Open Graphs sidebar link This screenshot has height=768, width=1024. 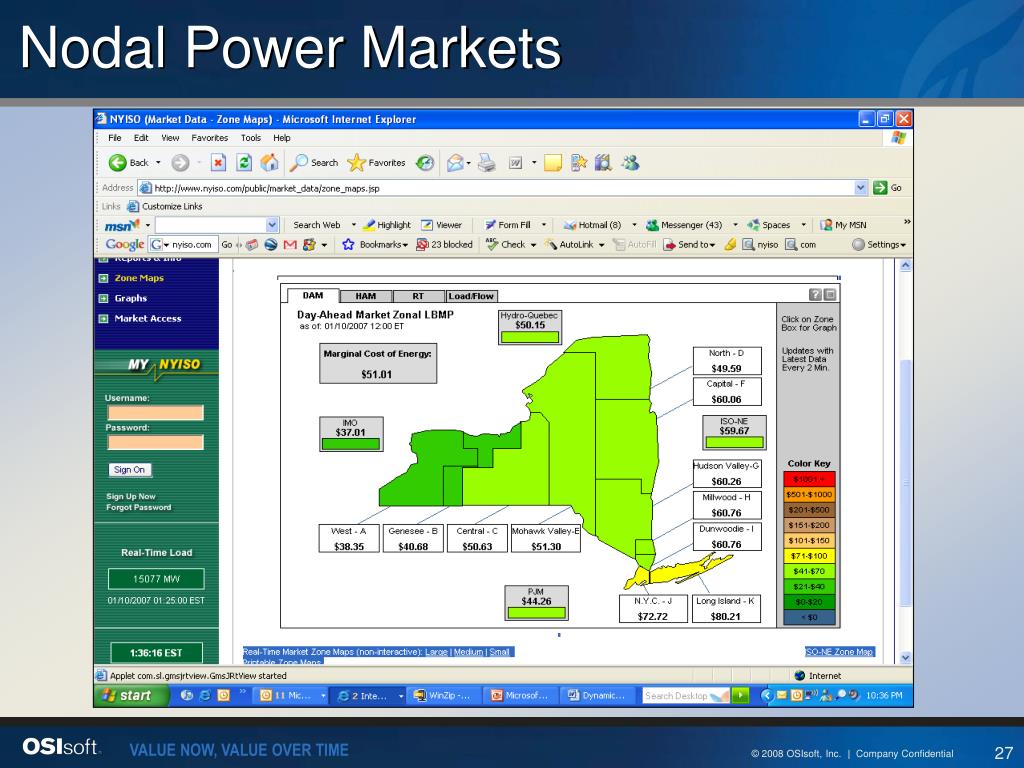[131, 298]
